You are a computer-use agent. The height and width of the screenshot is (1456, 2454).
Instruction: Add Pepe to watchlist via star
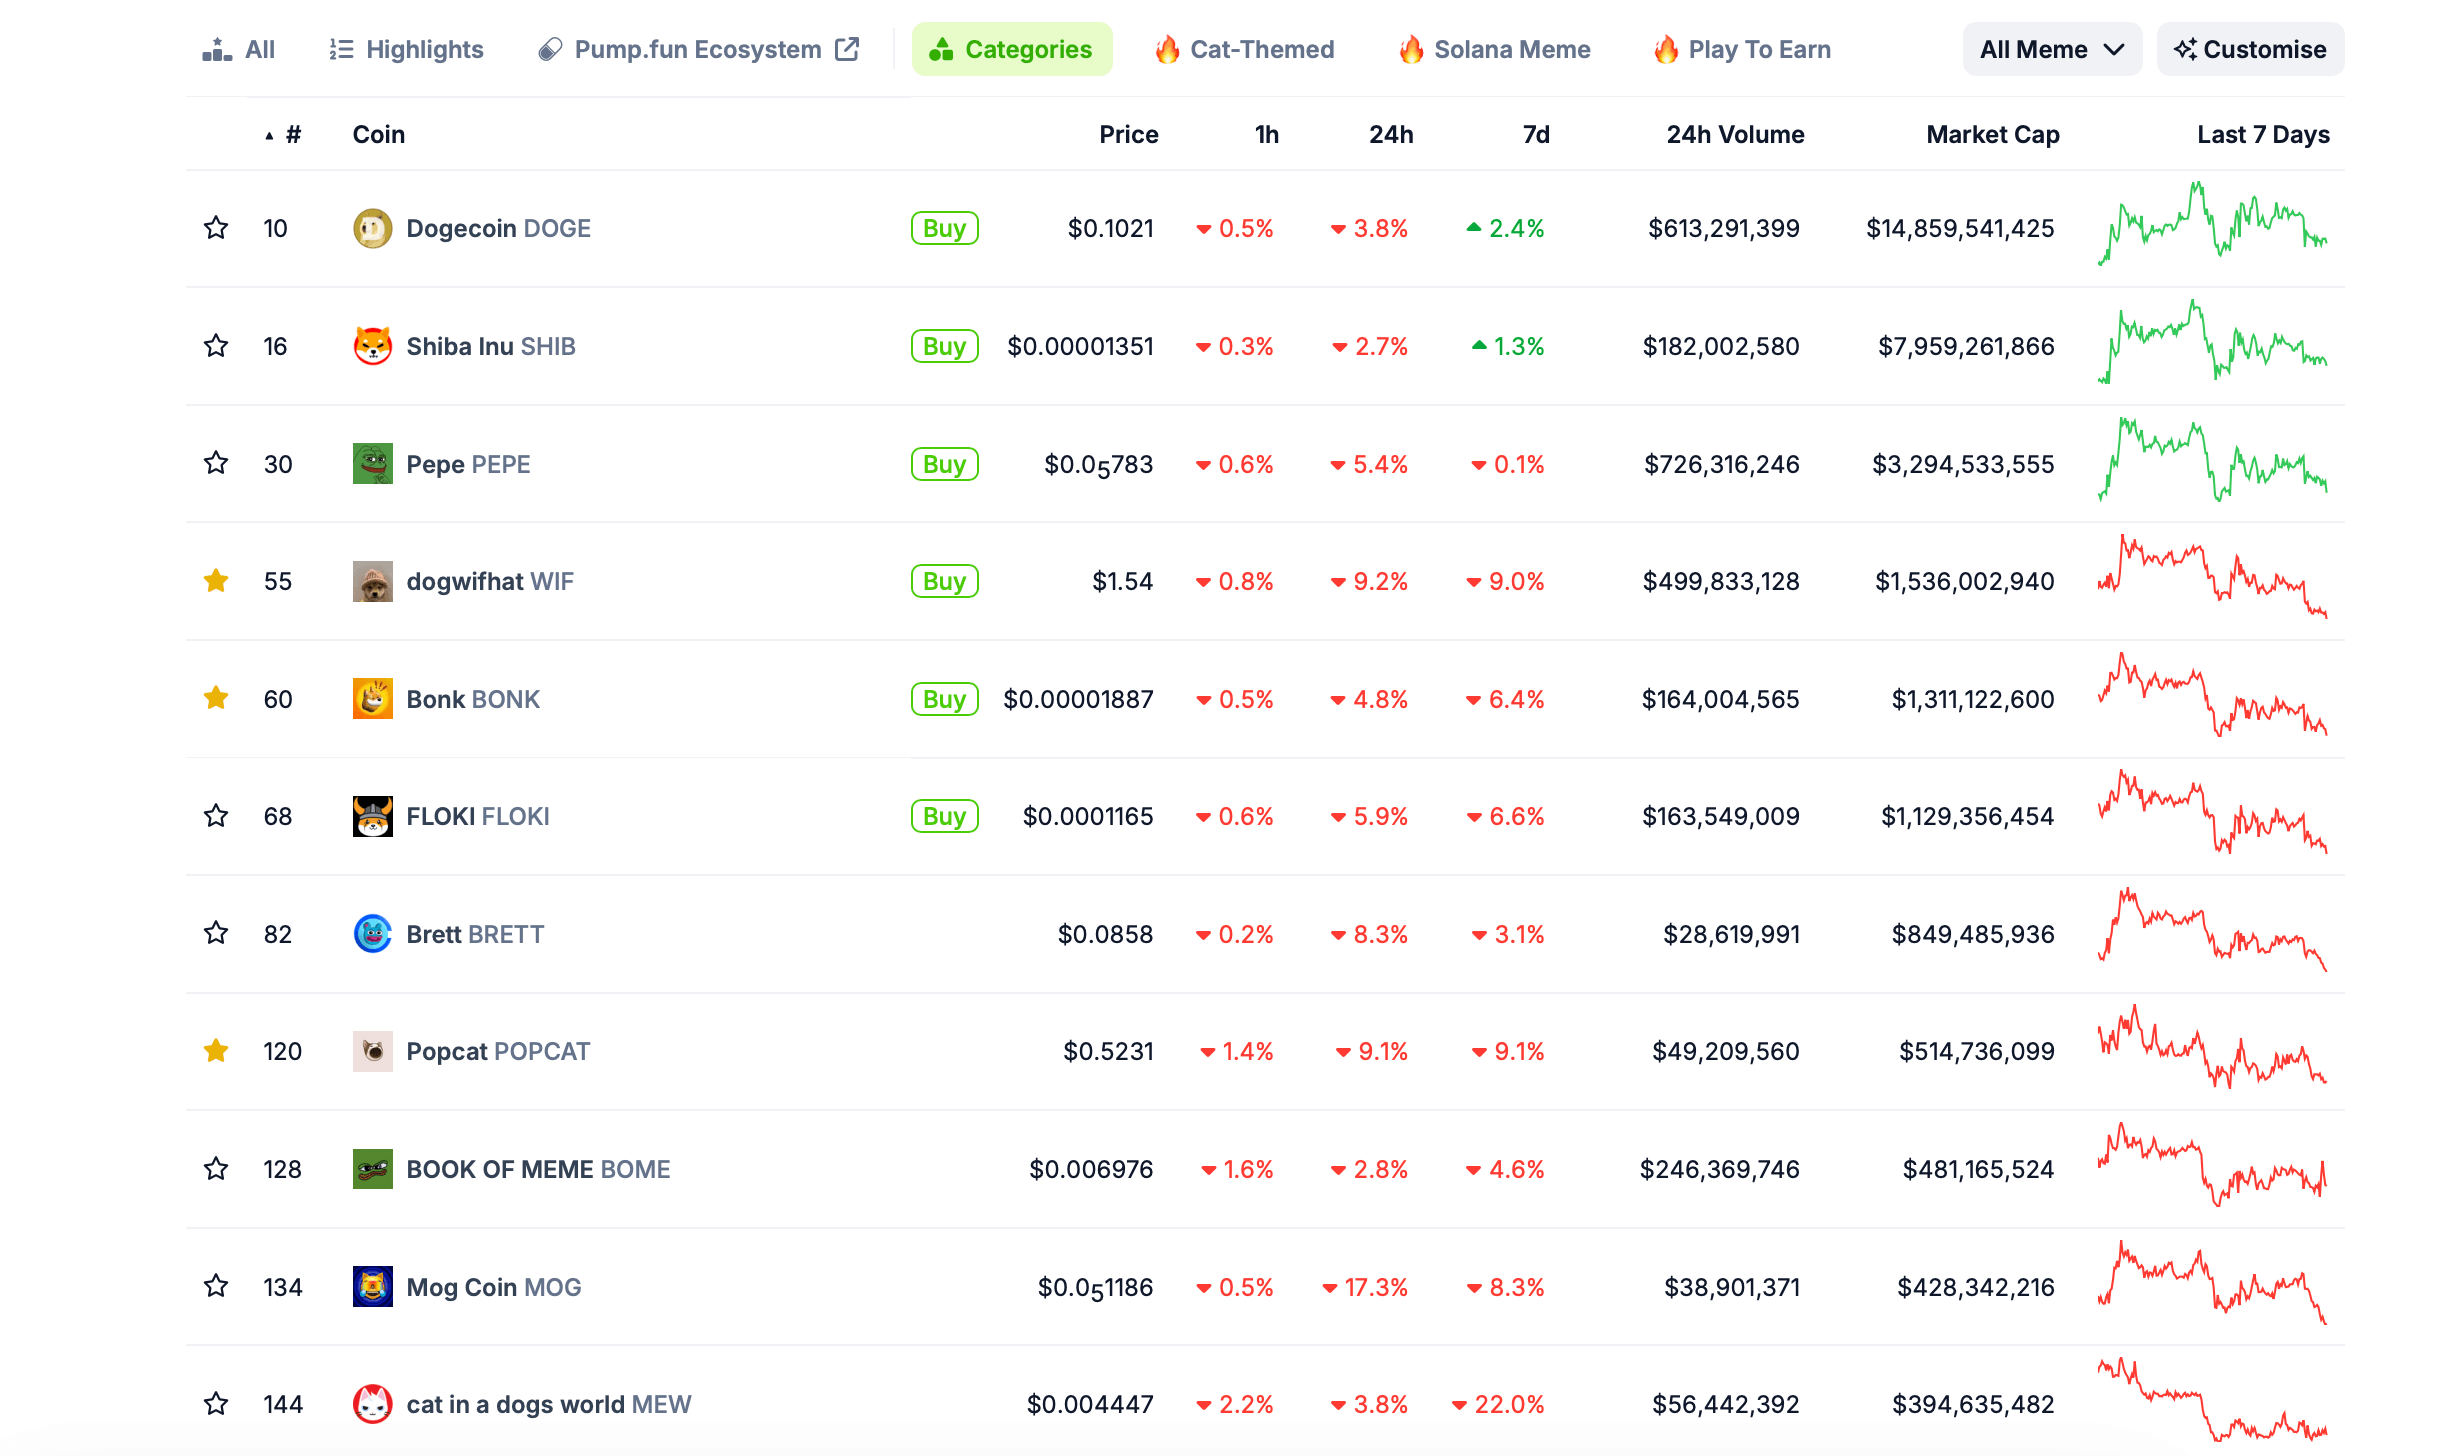216,463
